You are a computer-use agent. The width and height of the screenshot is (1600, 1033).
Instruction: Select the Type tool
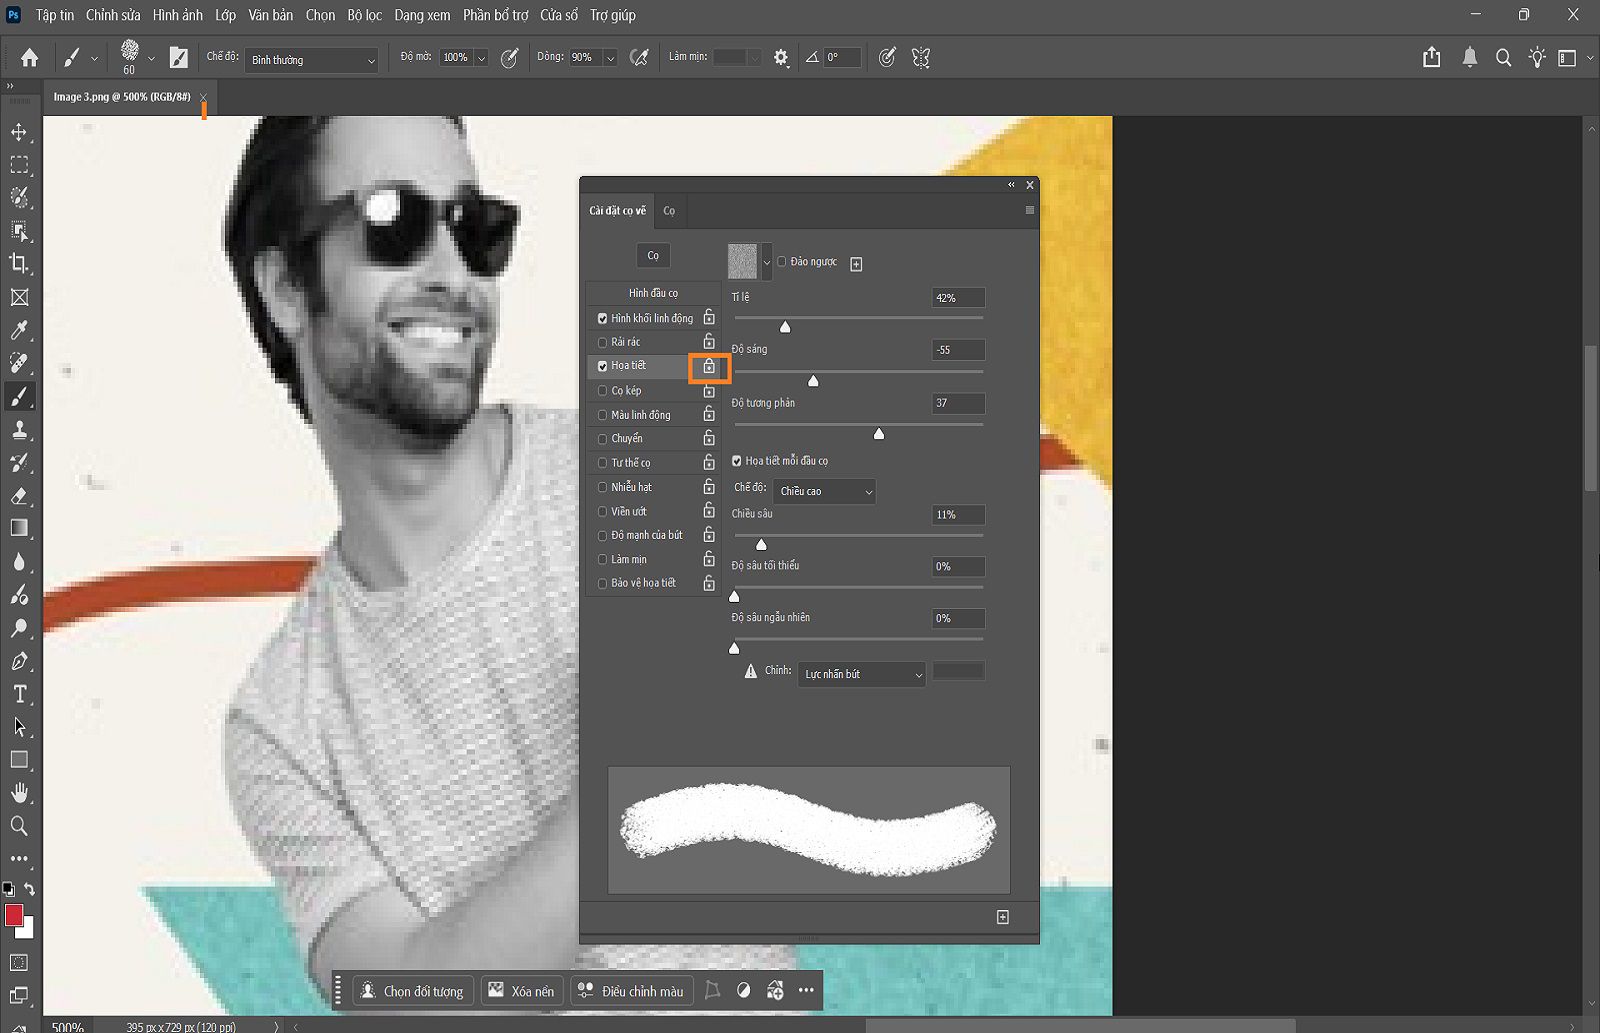coord(20,693)
